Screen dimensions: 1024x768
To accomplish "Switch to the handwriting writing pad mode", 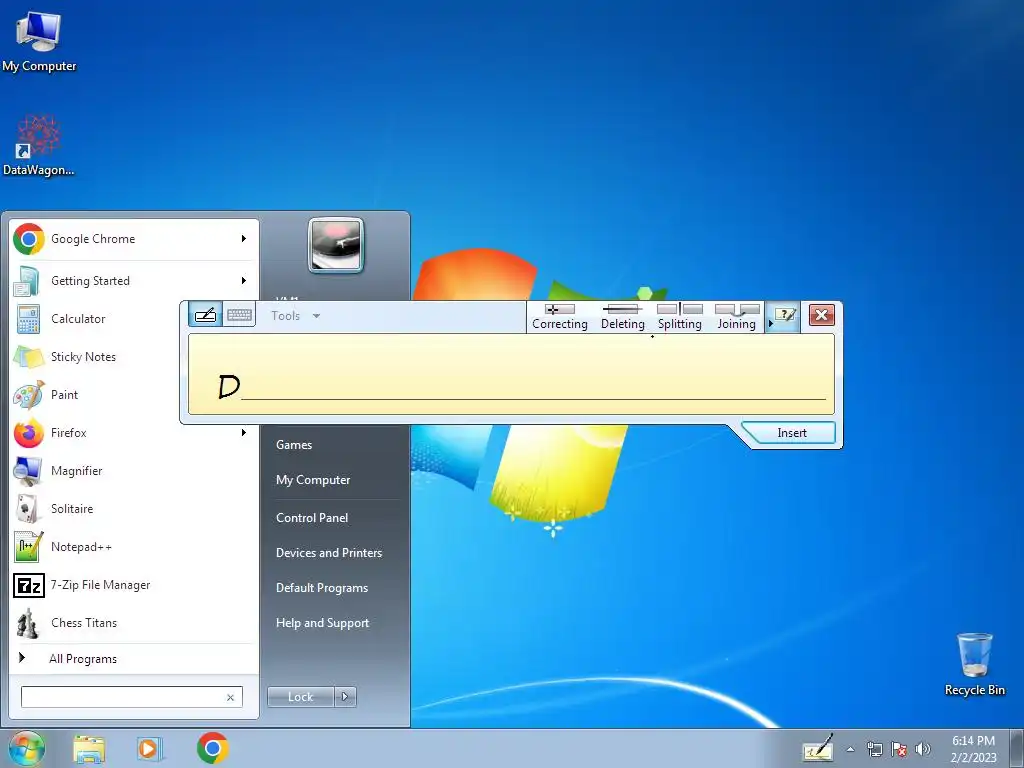I will [206, 315].
